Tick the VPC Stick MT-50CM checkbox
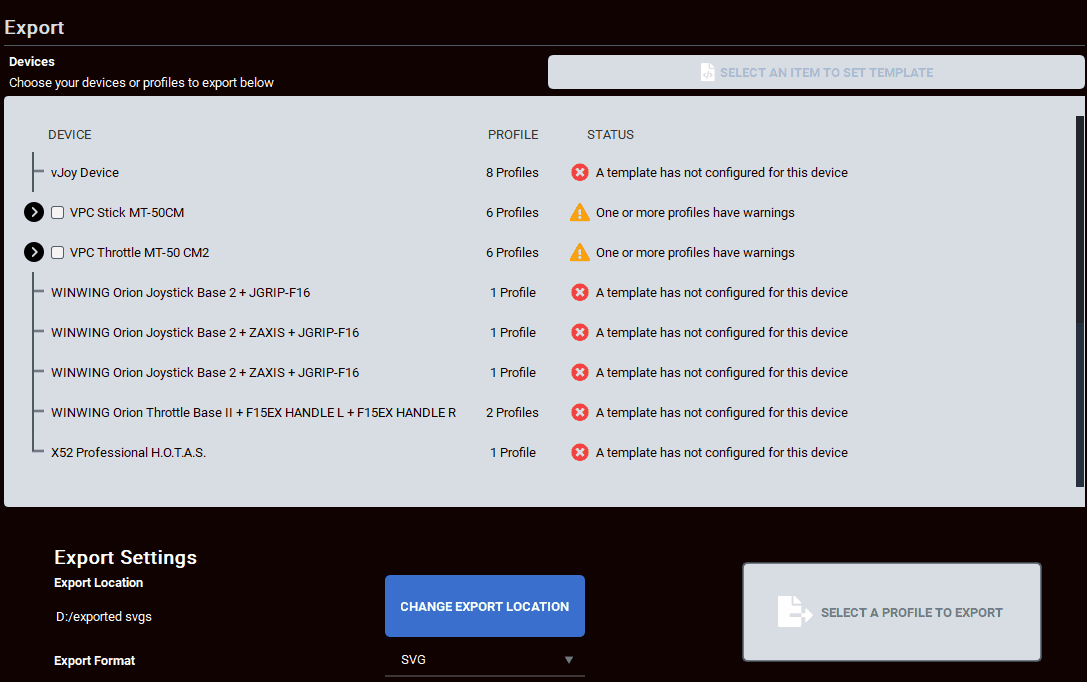This screenshot has width=1087, height=682. (58, 213)
